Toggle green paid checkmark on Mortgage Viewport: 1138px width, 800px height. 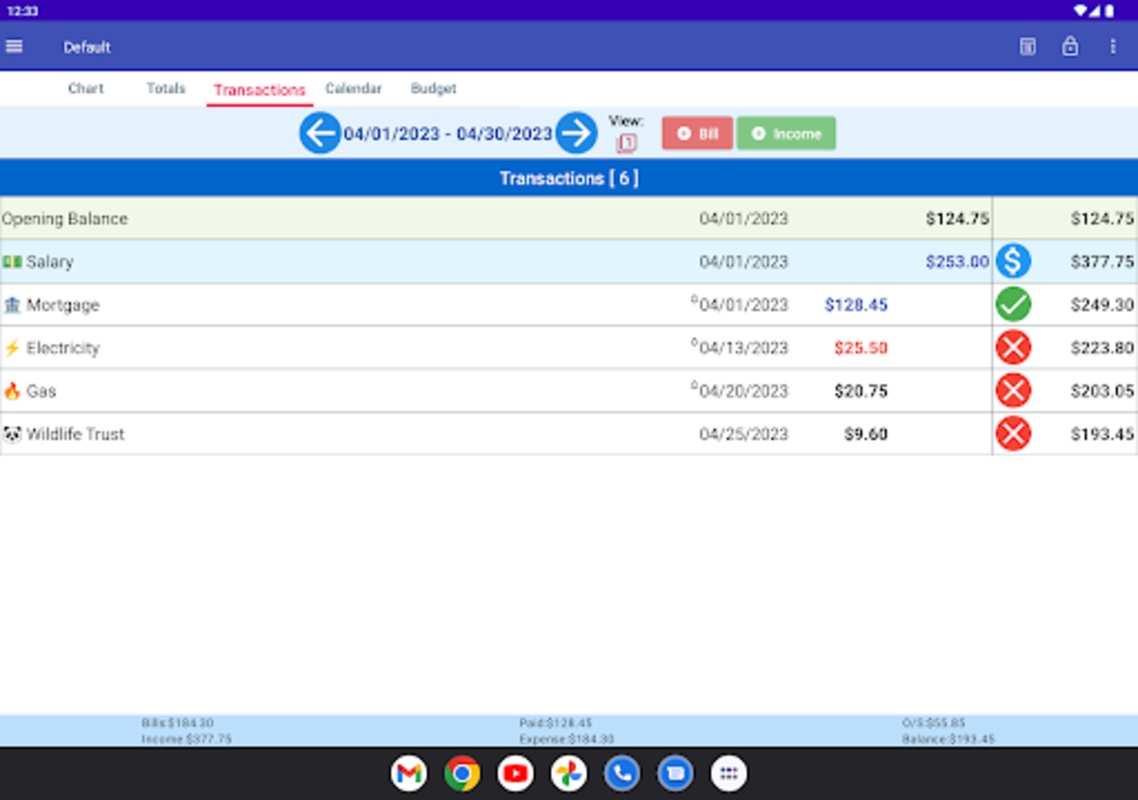point(1013,304)
